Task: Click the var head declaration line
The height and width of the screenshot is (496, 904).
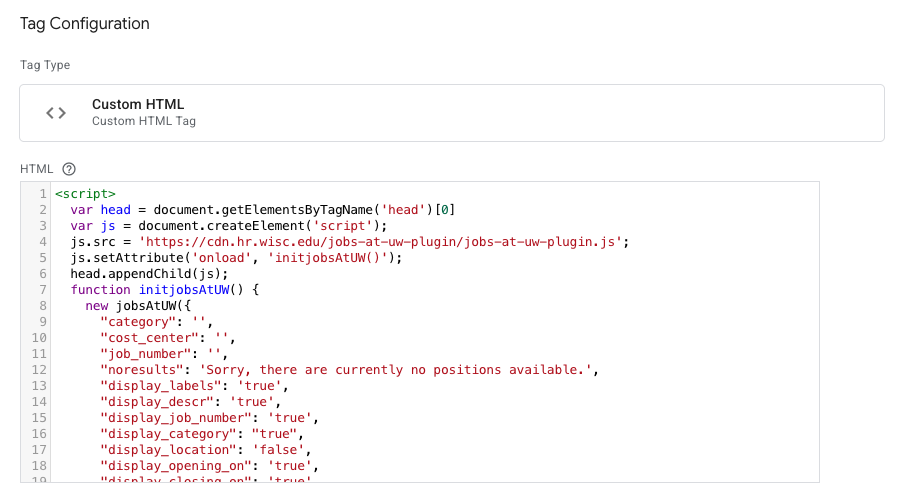Action: tap(262, 209)
